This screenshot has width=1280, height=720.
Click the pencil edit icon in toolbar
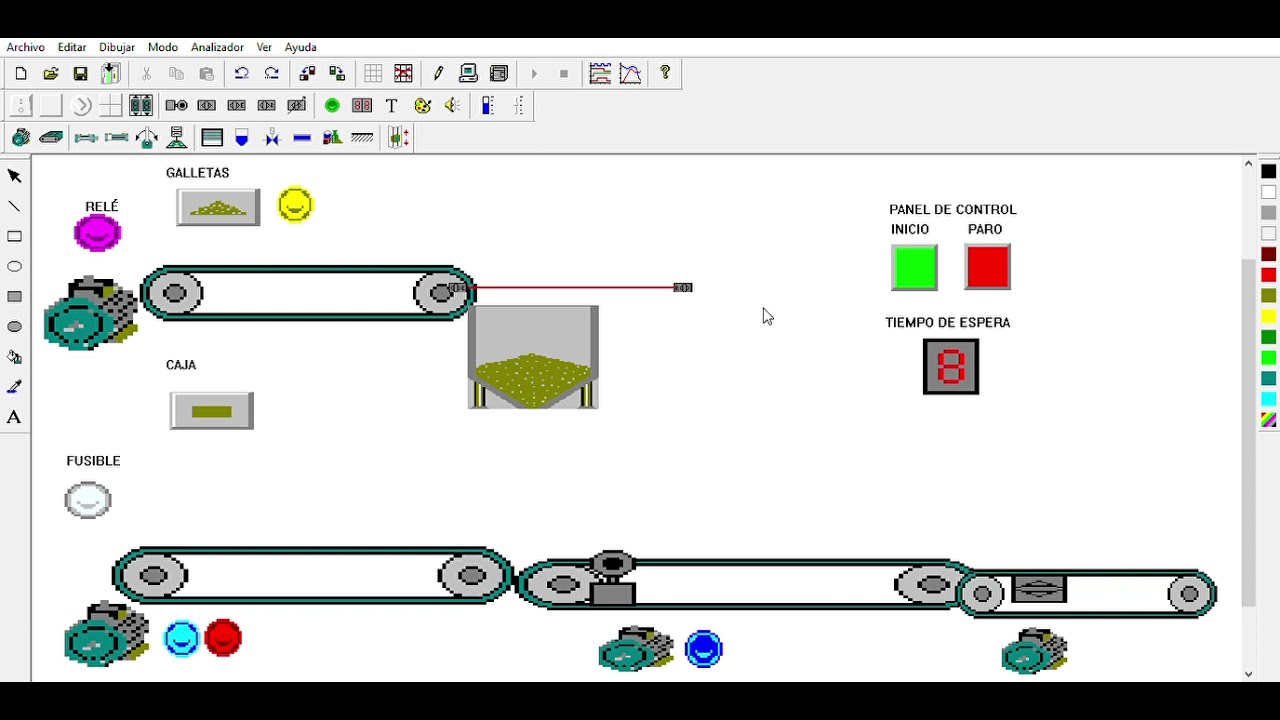[438, 74]
